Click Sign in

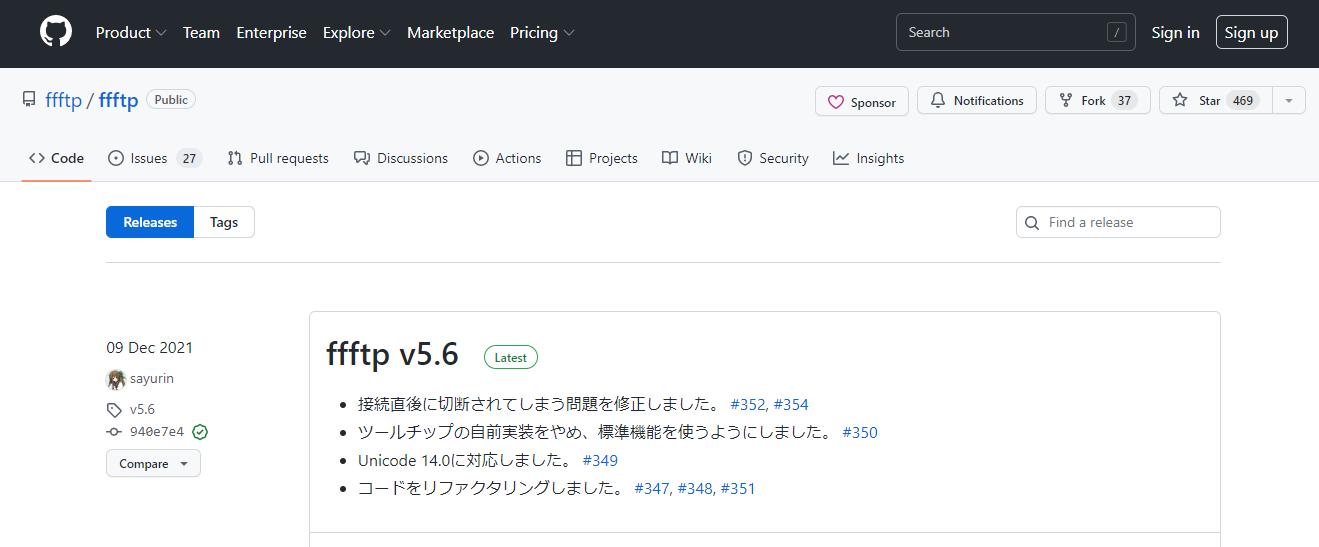(x=1175, y=33)
